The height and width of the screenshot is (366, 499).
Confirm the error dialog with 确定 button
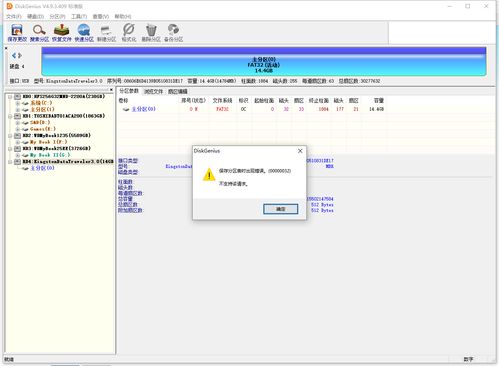tap(281, 209)
